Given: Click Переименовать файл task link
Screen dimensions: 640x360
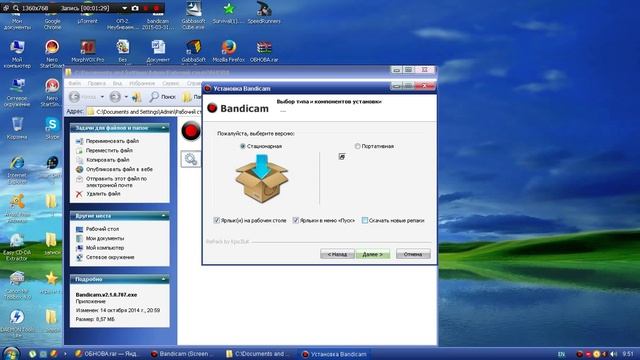Looking at the screenshot, I should click(x=112, y=141).
